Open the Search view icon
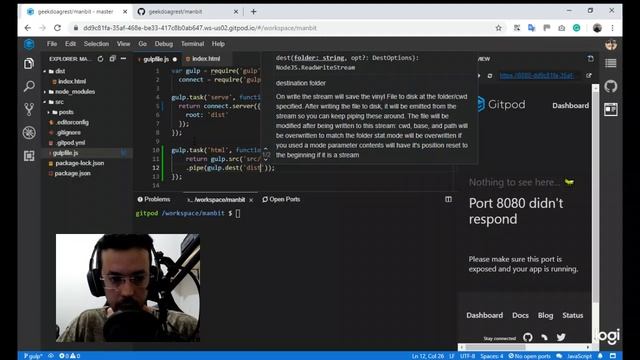Screen dimensions: 640x360 coord(29,86)
